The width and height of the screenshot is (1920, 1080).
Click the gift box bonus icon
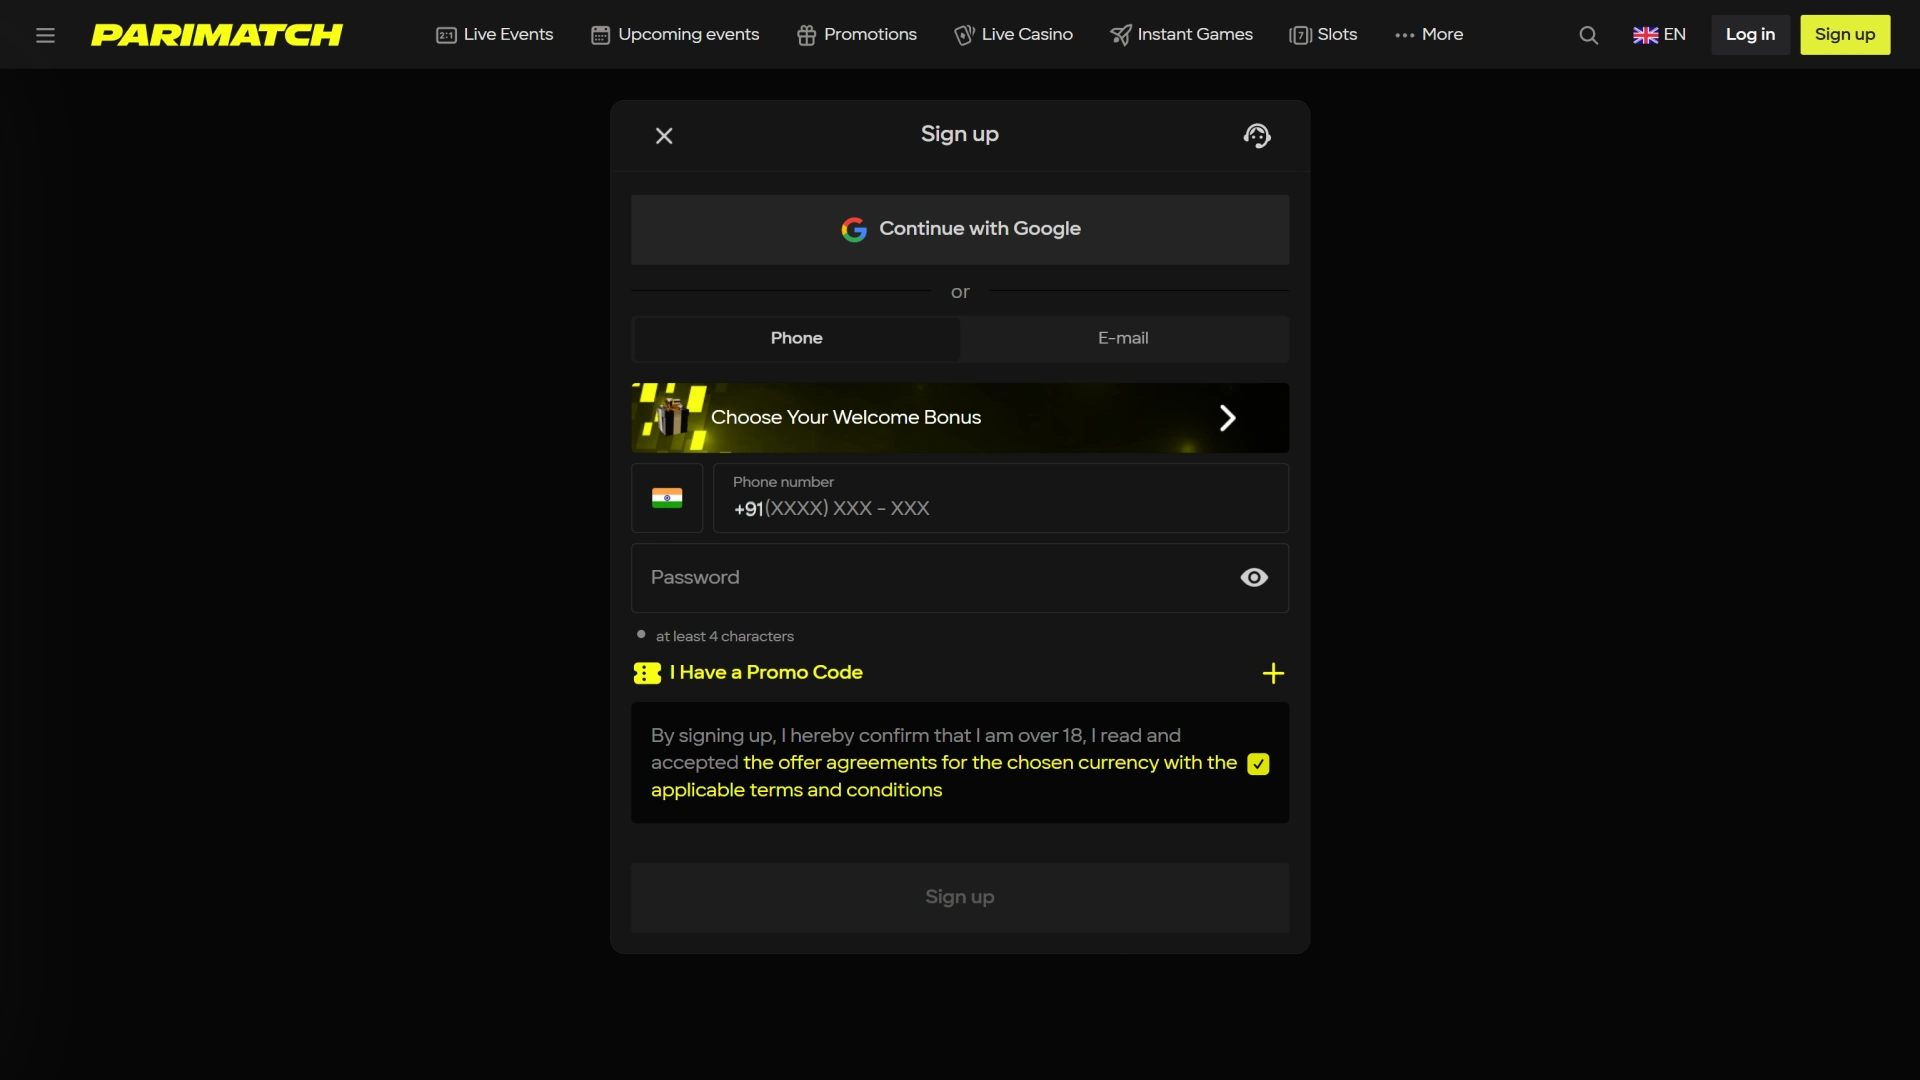click(671, 417)
